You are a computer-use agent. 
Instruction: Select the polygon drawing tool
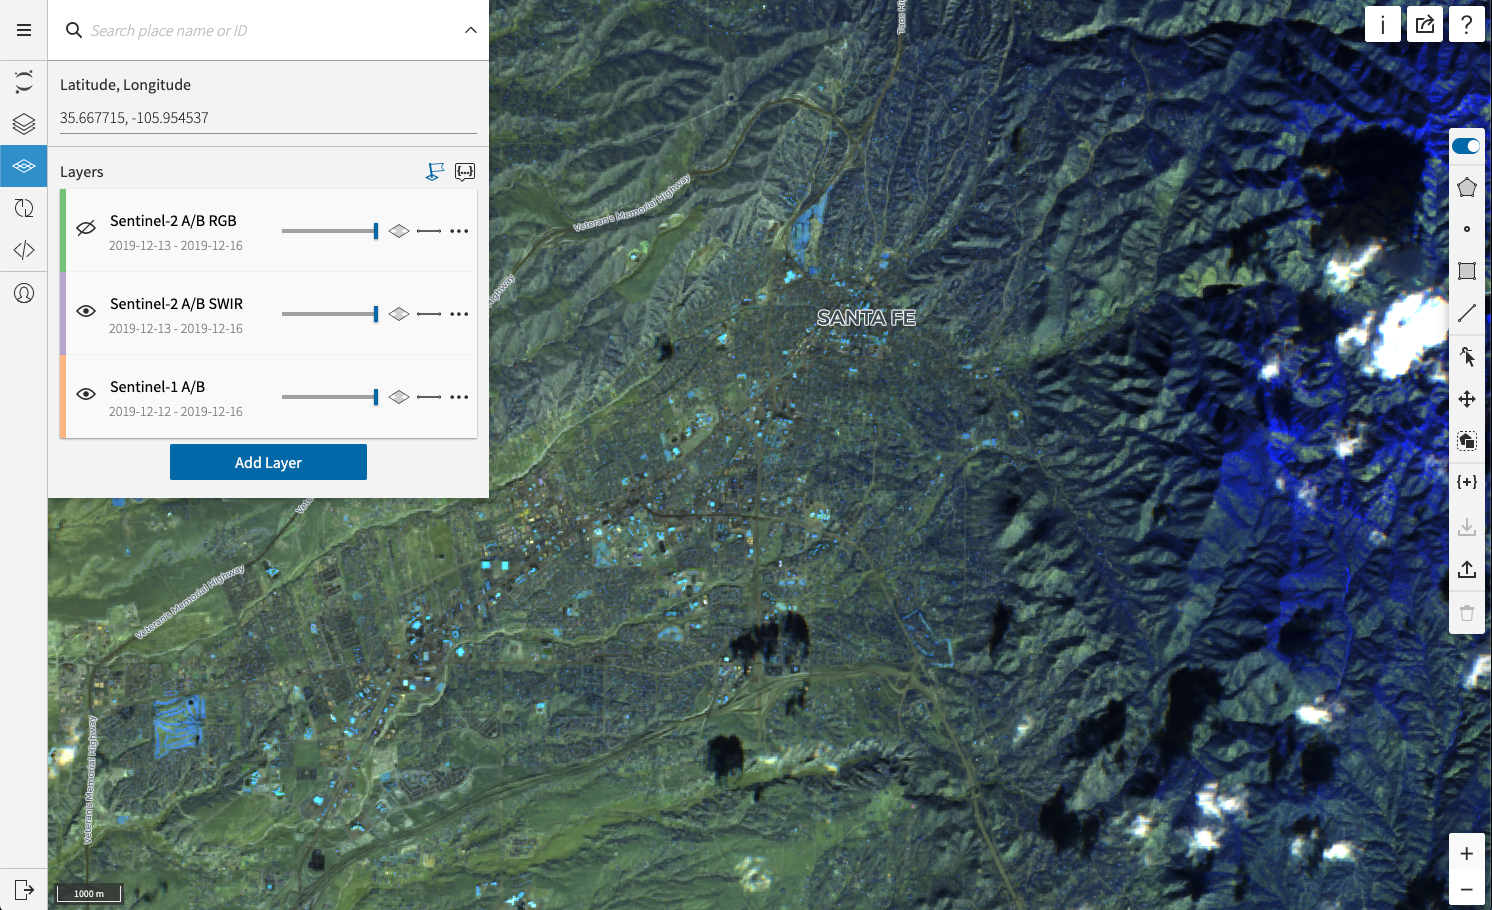click(x=1467, y=188)
